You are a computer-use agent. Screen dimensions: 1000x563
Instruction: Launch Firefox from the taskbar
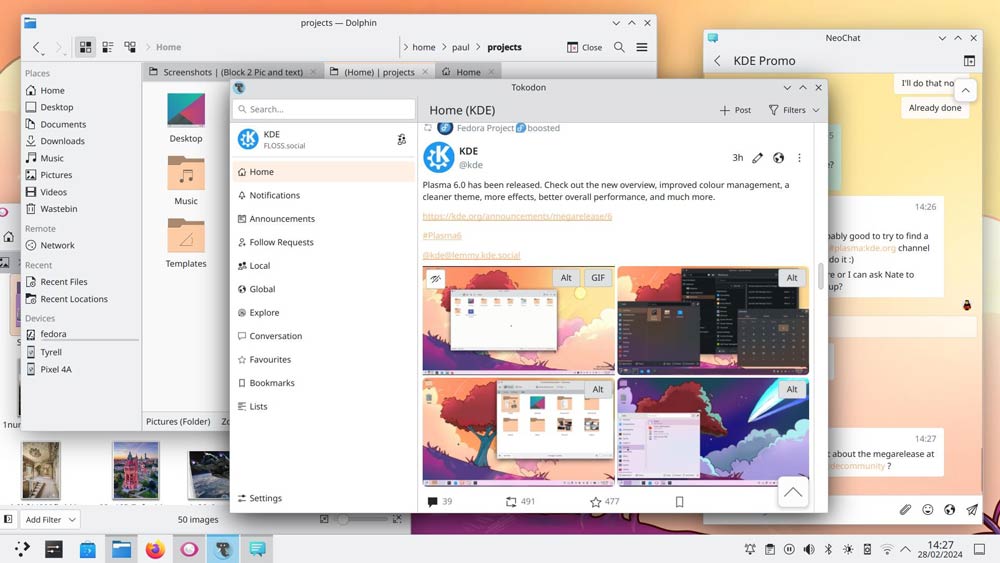tap(154, 549)
